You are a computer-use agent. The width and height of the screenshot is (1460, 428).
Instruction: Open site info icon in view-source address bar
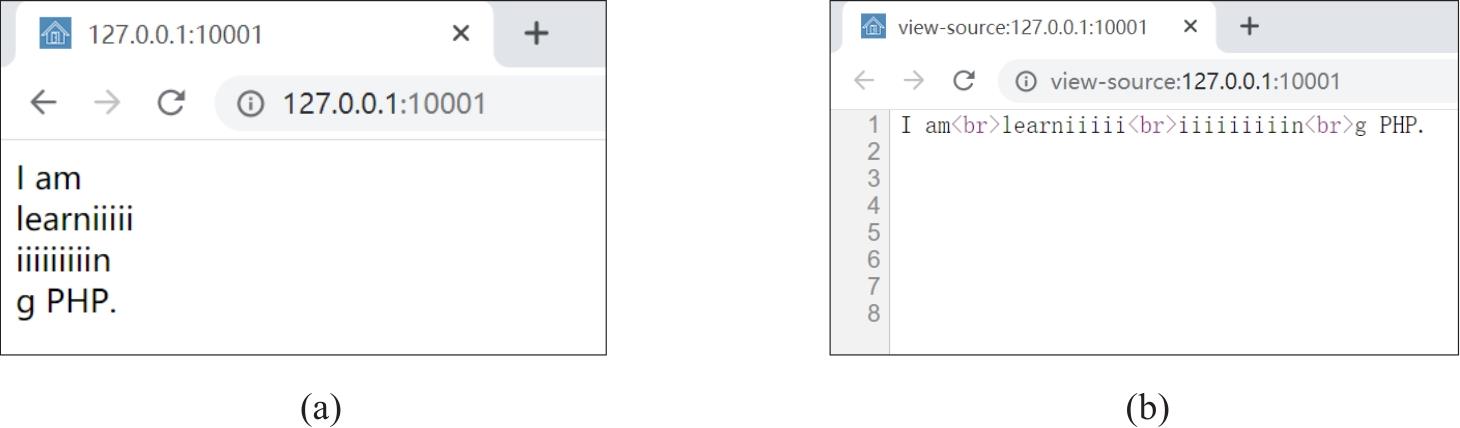(1026, 81)
